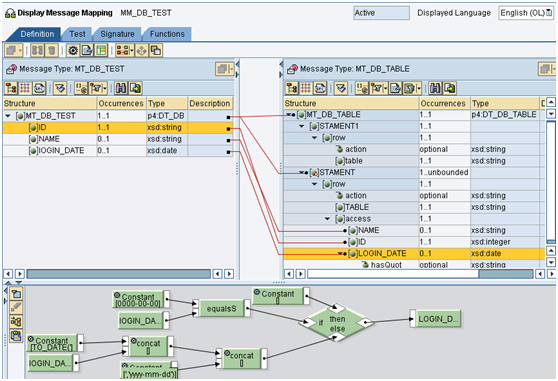Click the binoculars find icon in target toolbar
Viewport: 558px width, 381px height.
click(x=435, y=88)
